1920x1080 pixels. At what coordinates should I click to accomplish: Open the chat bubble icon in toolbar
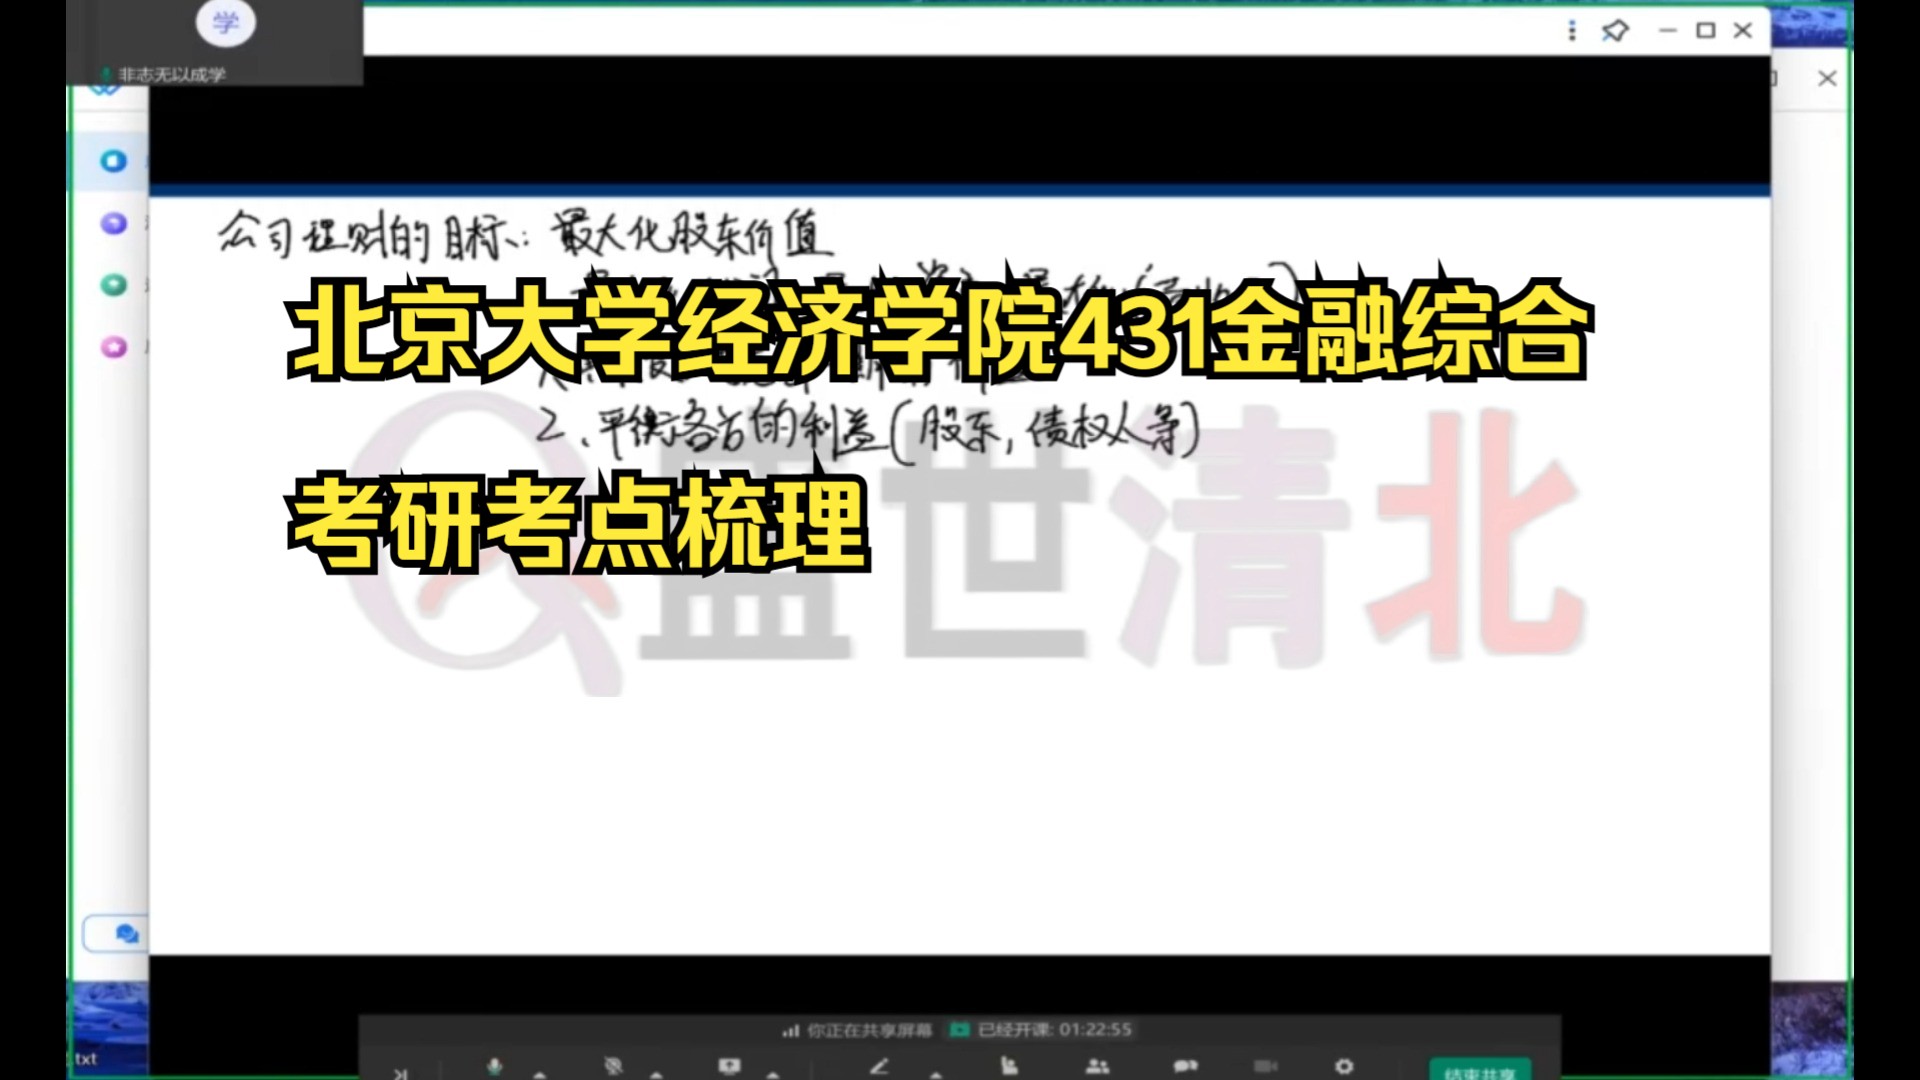click(x=1185, y=1067)
